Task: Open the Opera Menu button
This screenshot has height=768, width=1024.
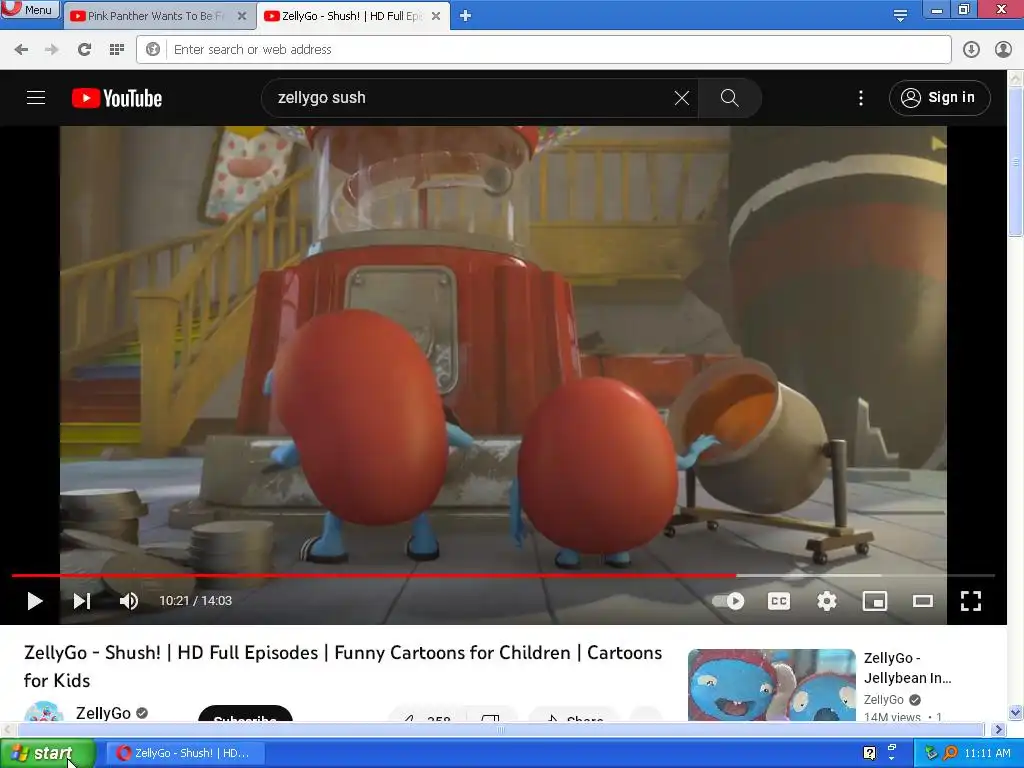Action: [x=30, y=9]
